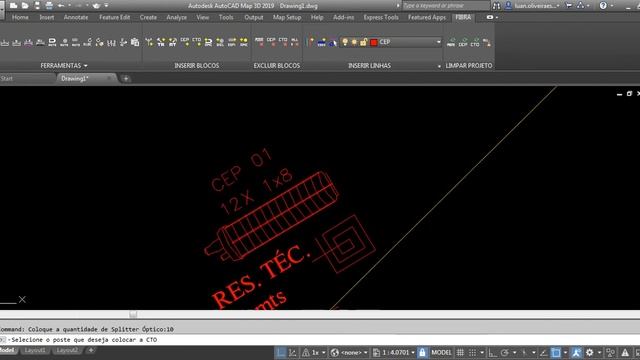Click the RBS clean project icon
Viewport: 640px width, 360px height.
[451, 42]
